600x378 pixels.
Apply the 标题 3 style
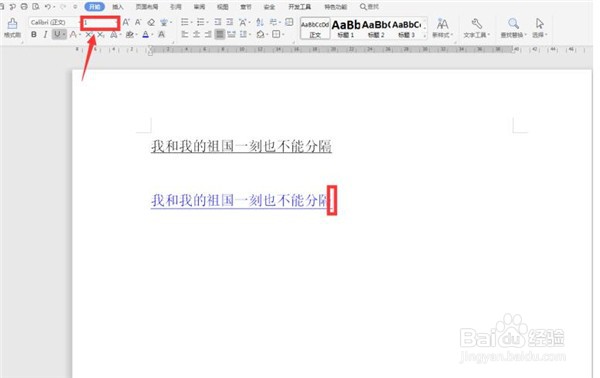click(406, 28)
